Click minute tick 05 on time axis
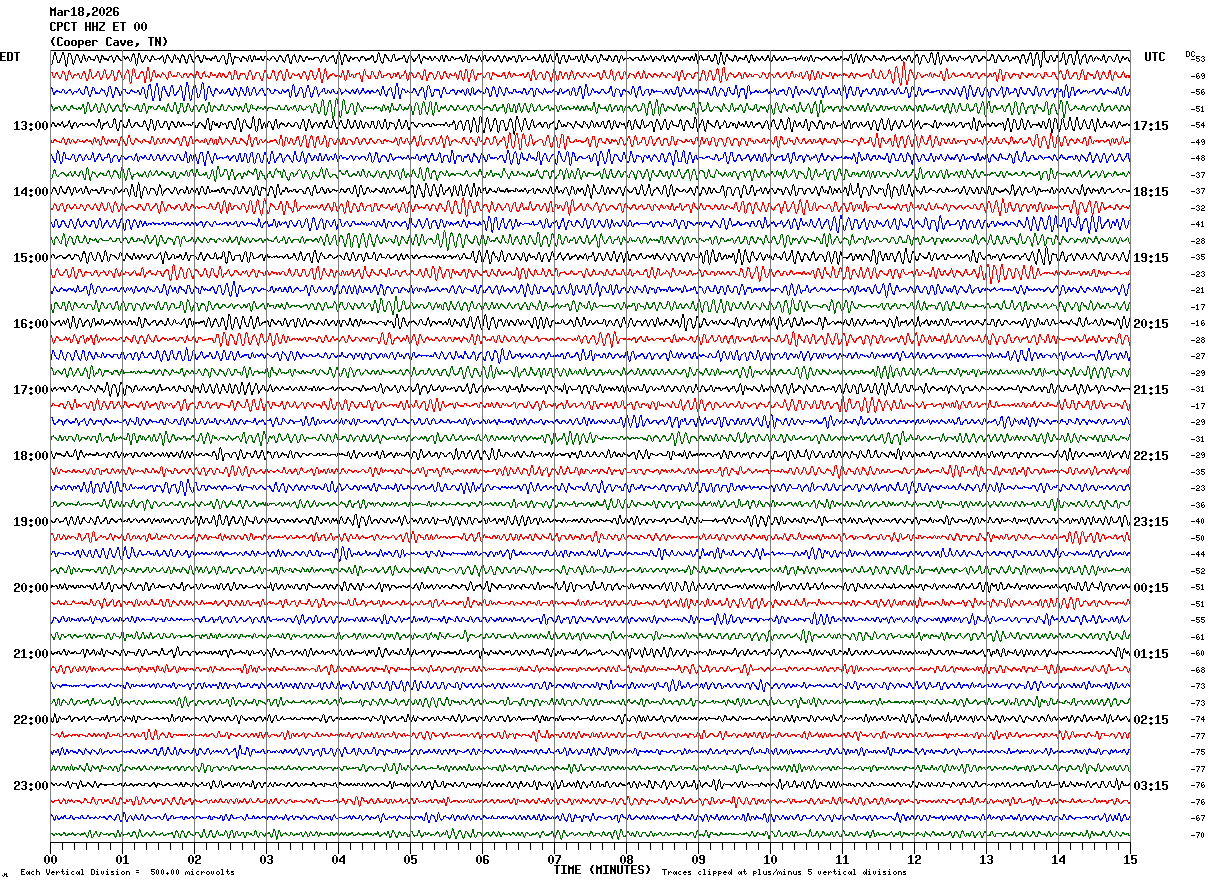 (x=410, y=859)
